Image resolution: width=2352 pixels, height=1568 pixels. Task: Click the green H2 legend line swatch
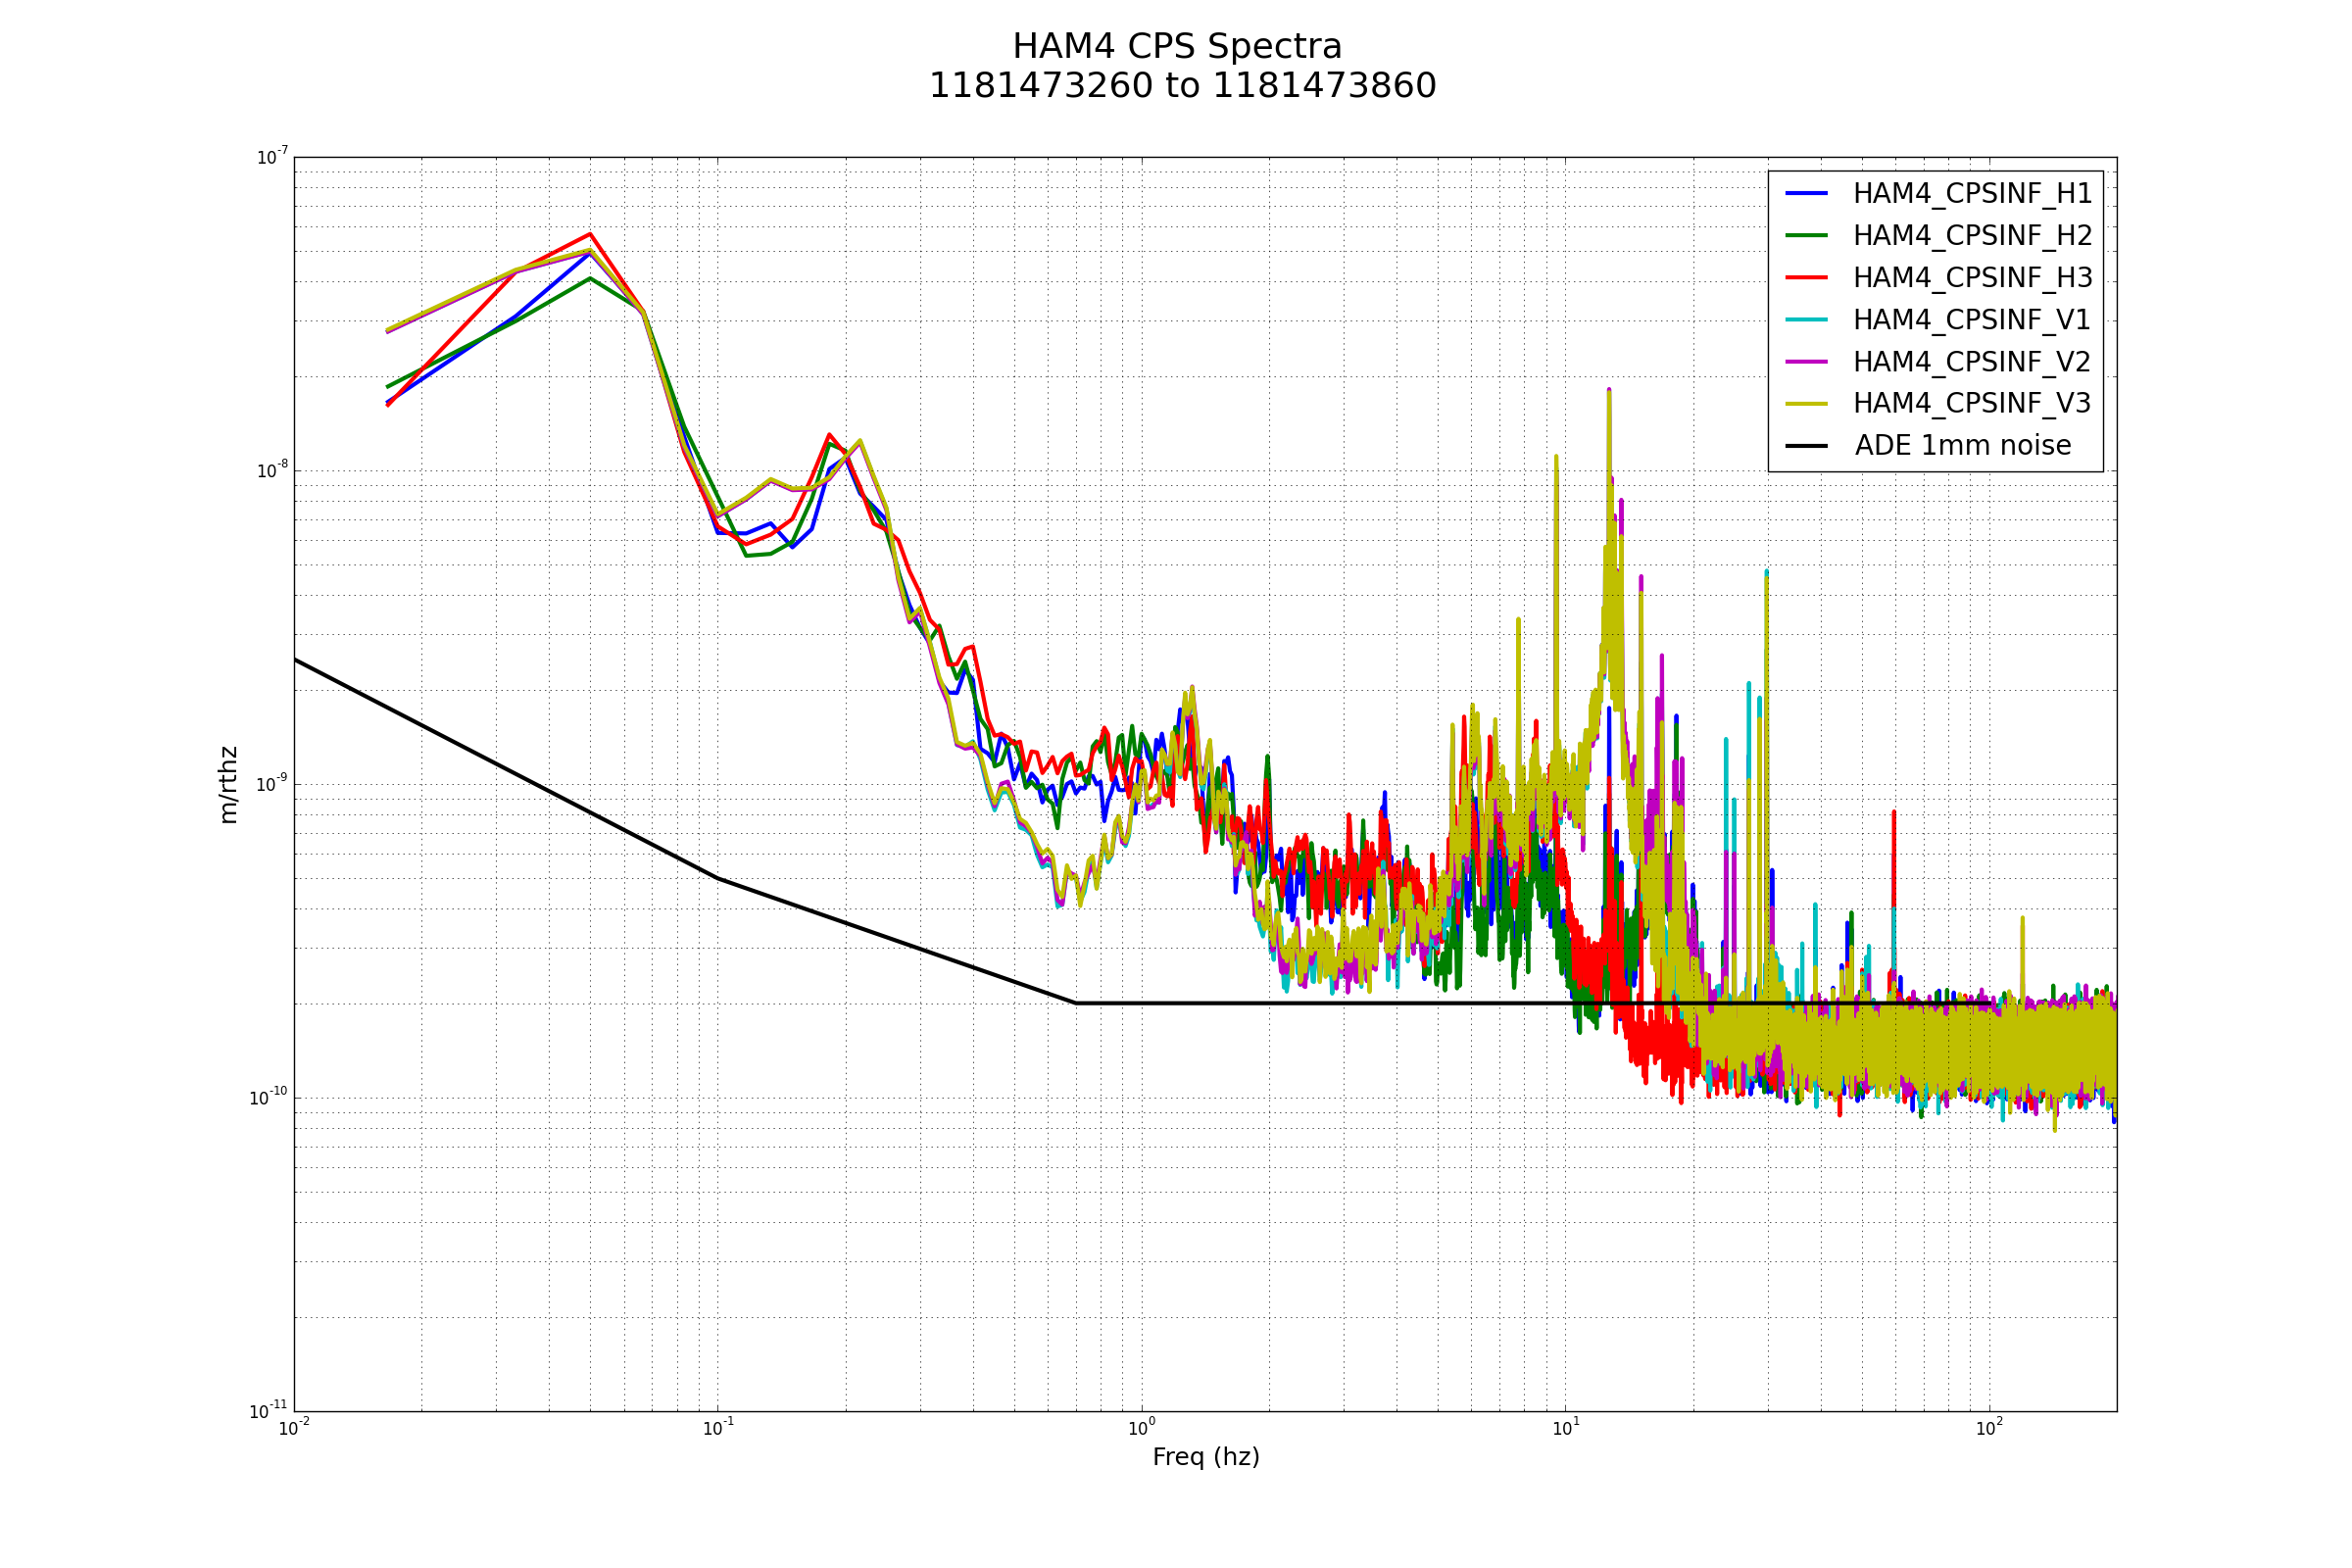coord(1806,236)
